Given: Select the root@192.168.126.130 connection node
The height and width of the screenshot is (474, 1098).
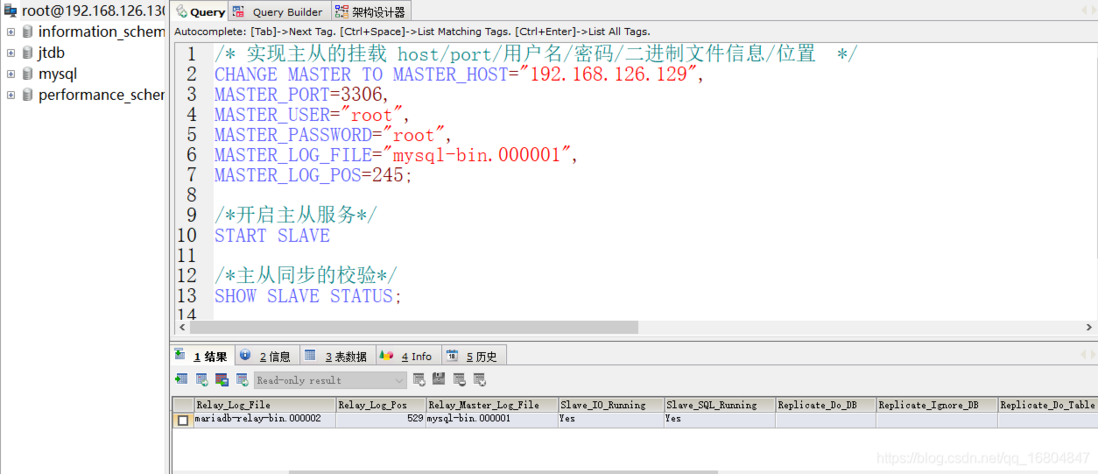Looking at the screenshot, I should pyautogui.click(x=92, y=11).
